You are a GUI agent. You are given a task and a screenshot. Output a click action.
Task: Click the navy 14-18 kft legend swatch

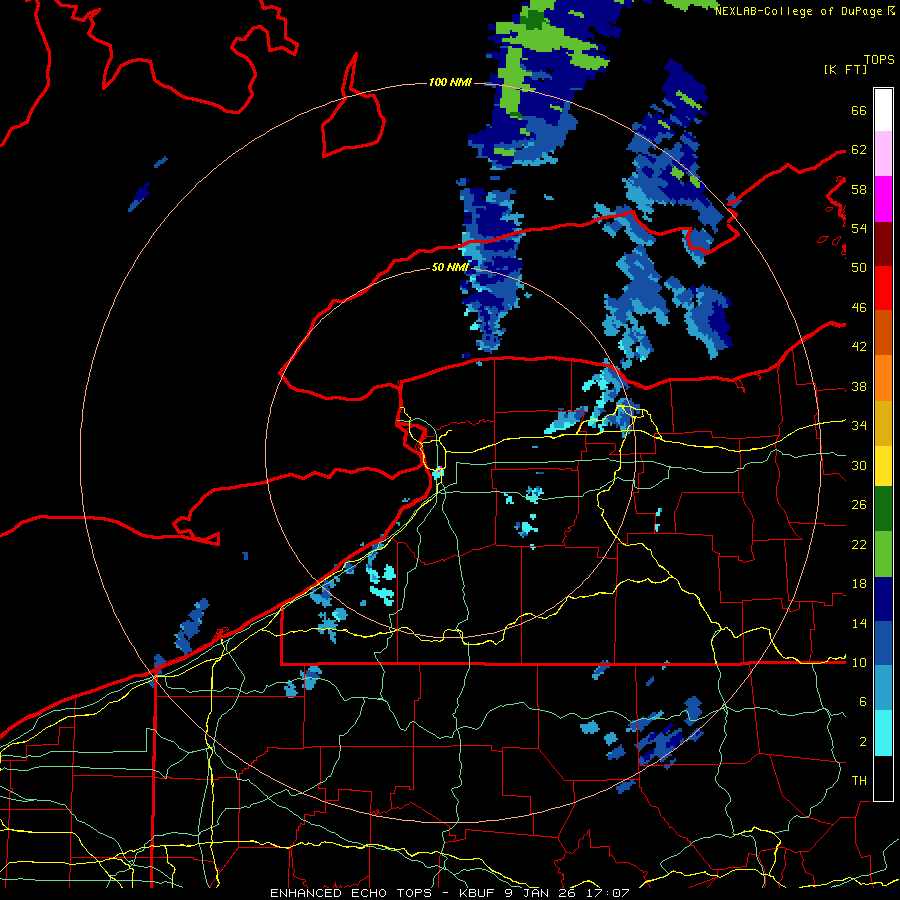[883, 599]
